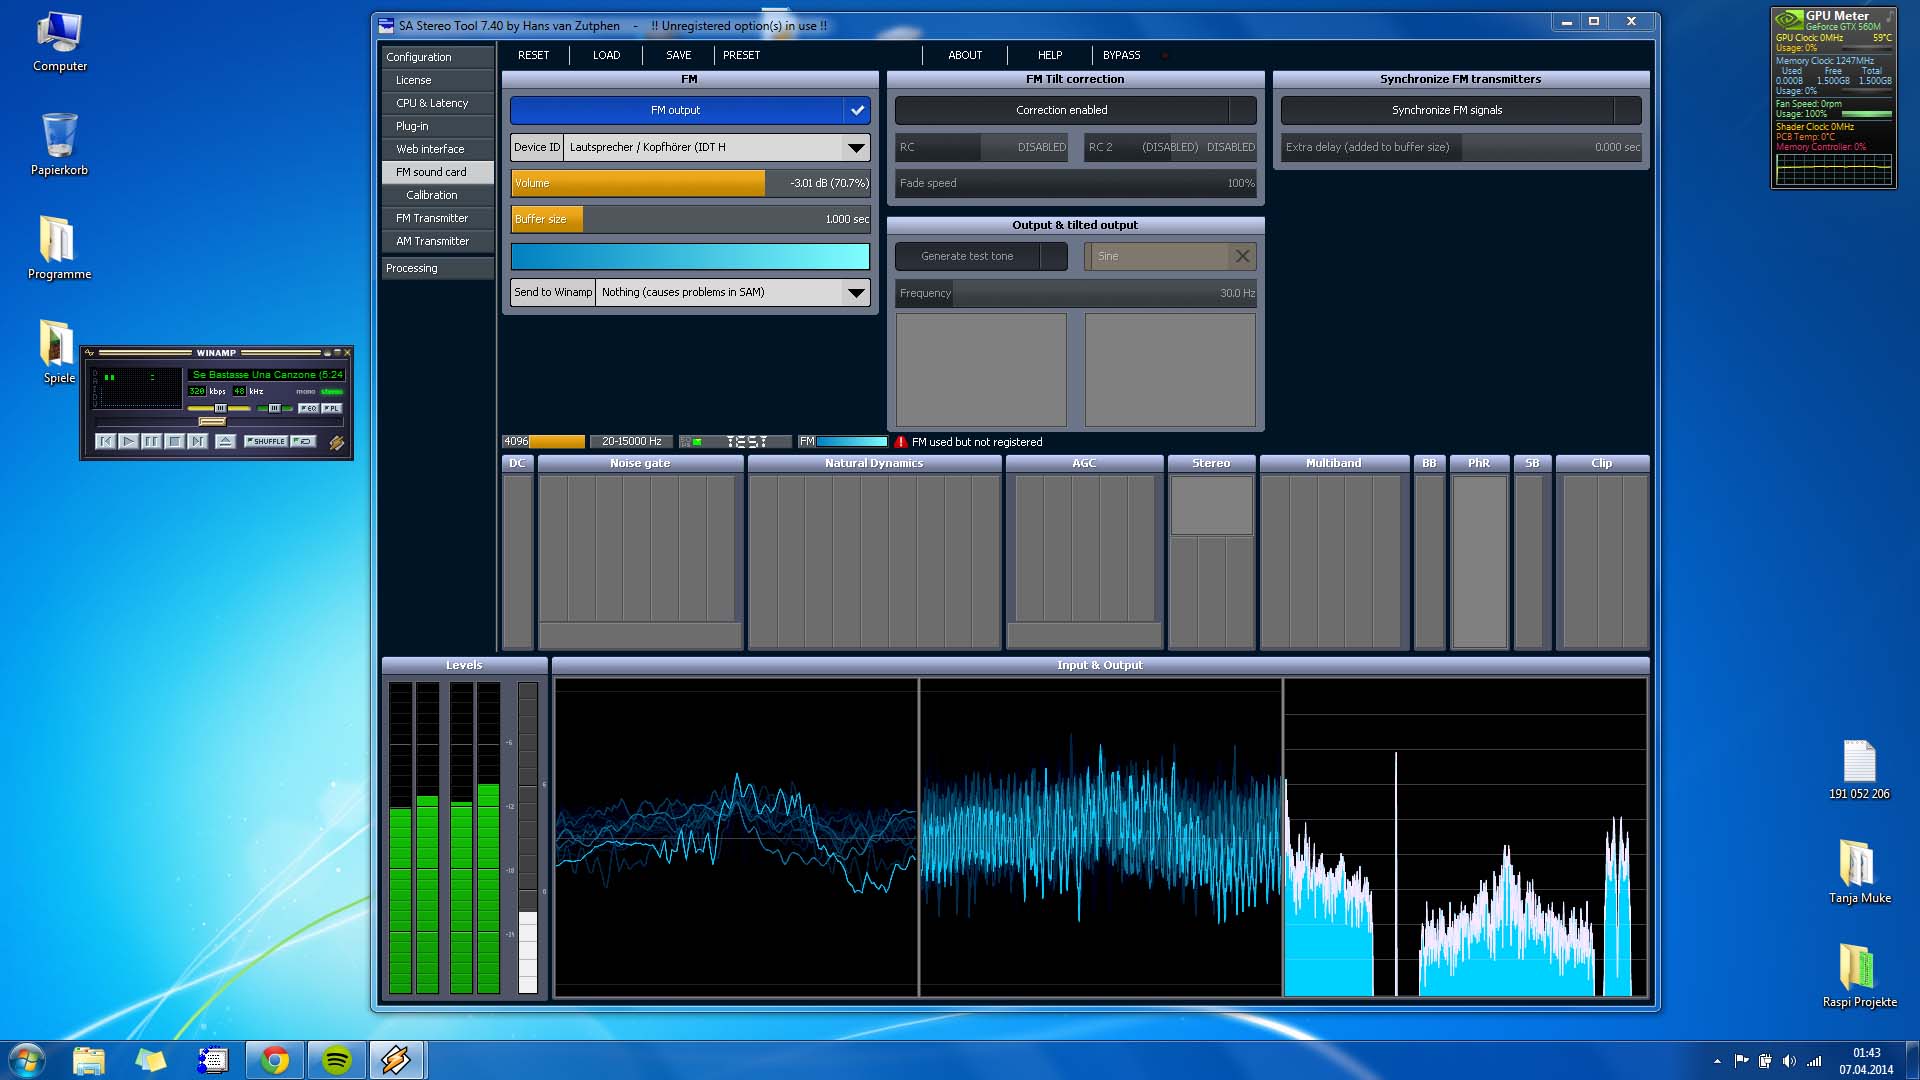Image resolution: width=1920 pixels, height=1080 pixels.
Task: Click the RESET menu item
Action: [x=533, y=55]
